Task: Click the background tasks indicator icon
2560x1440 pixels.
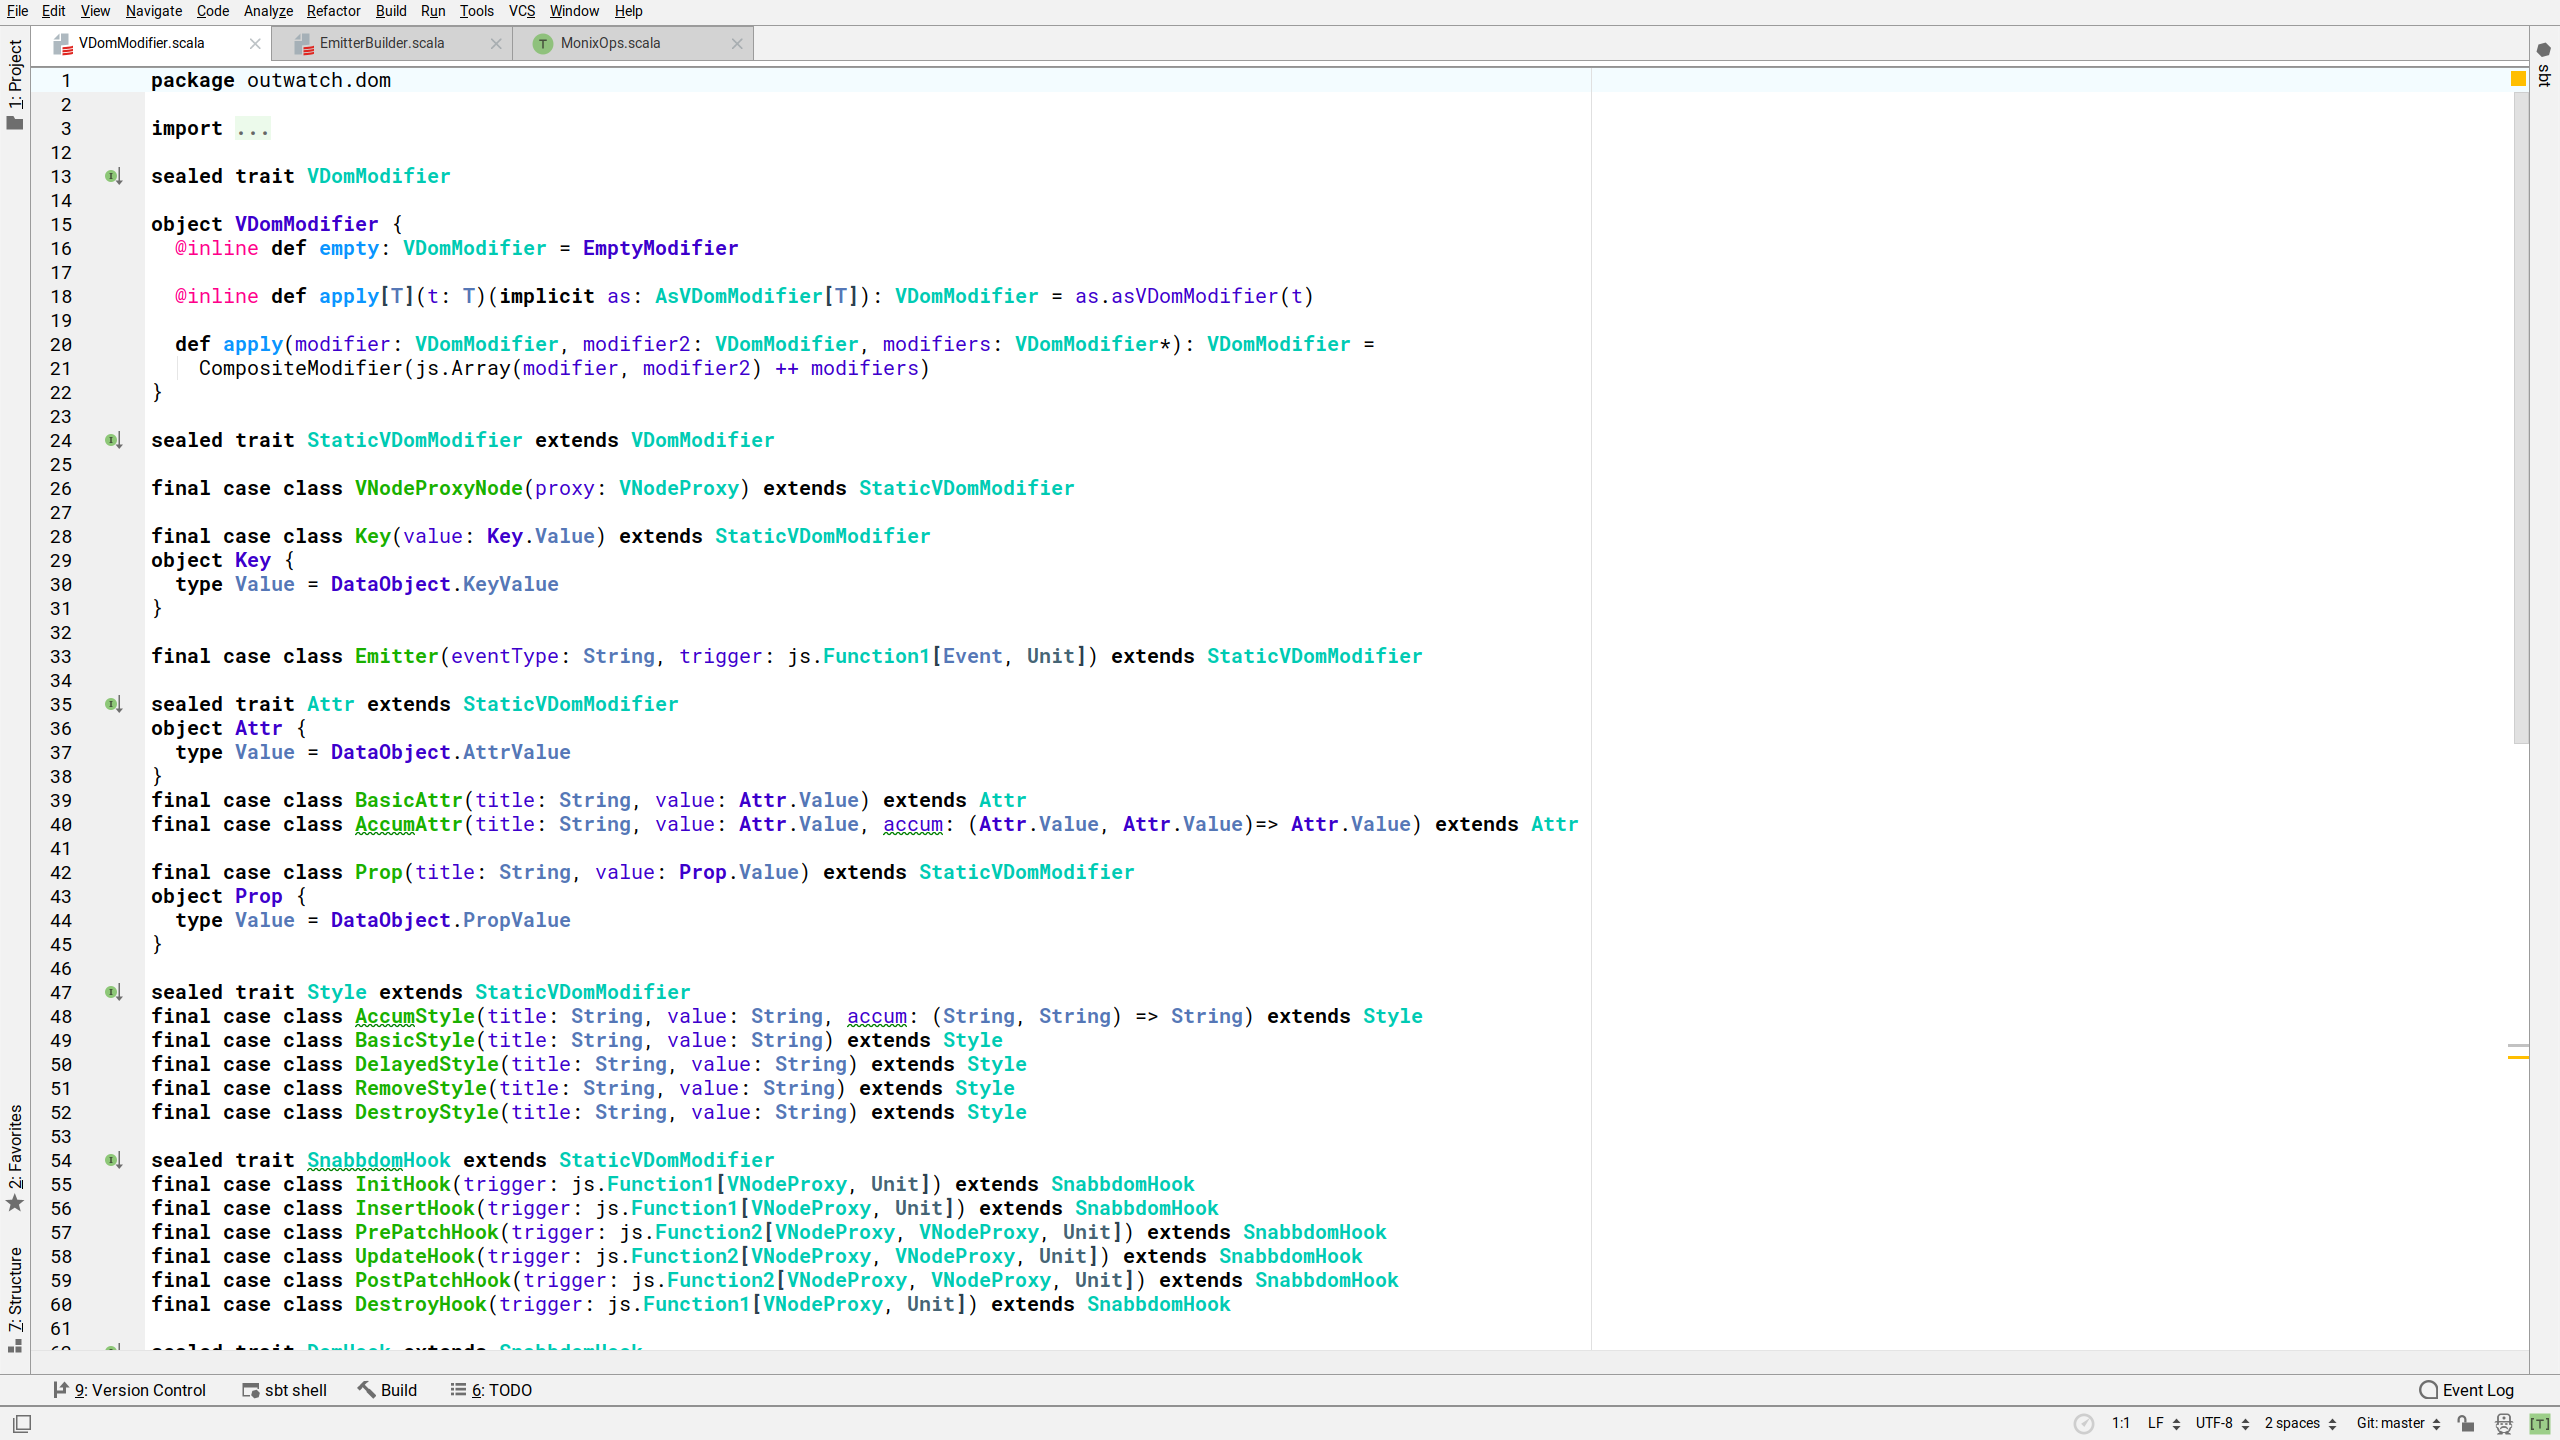Action: coord(2083,1423)
